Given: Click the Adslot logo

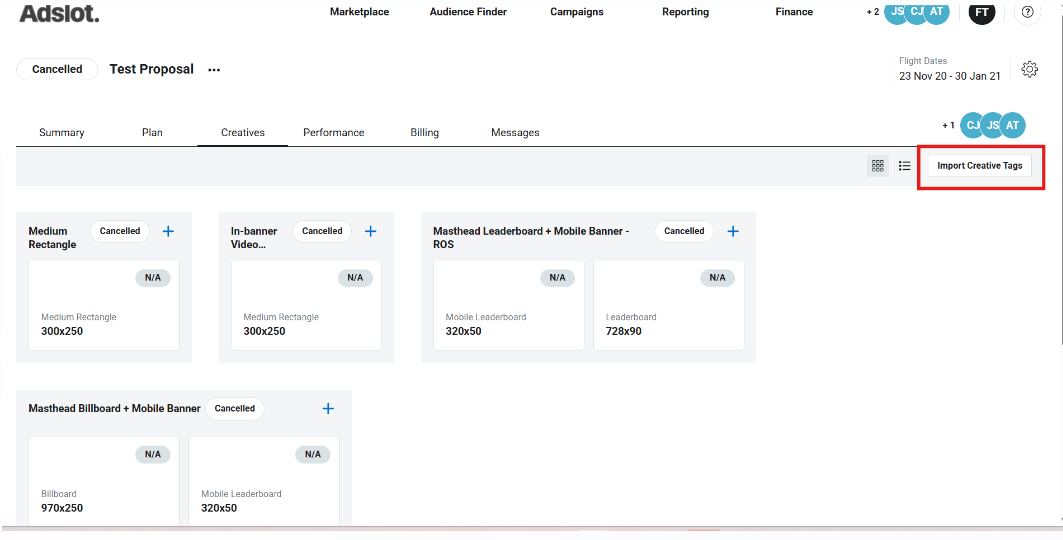Looking at the screenshot, I should click(x=59, y=13).
